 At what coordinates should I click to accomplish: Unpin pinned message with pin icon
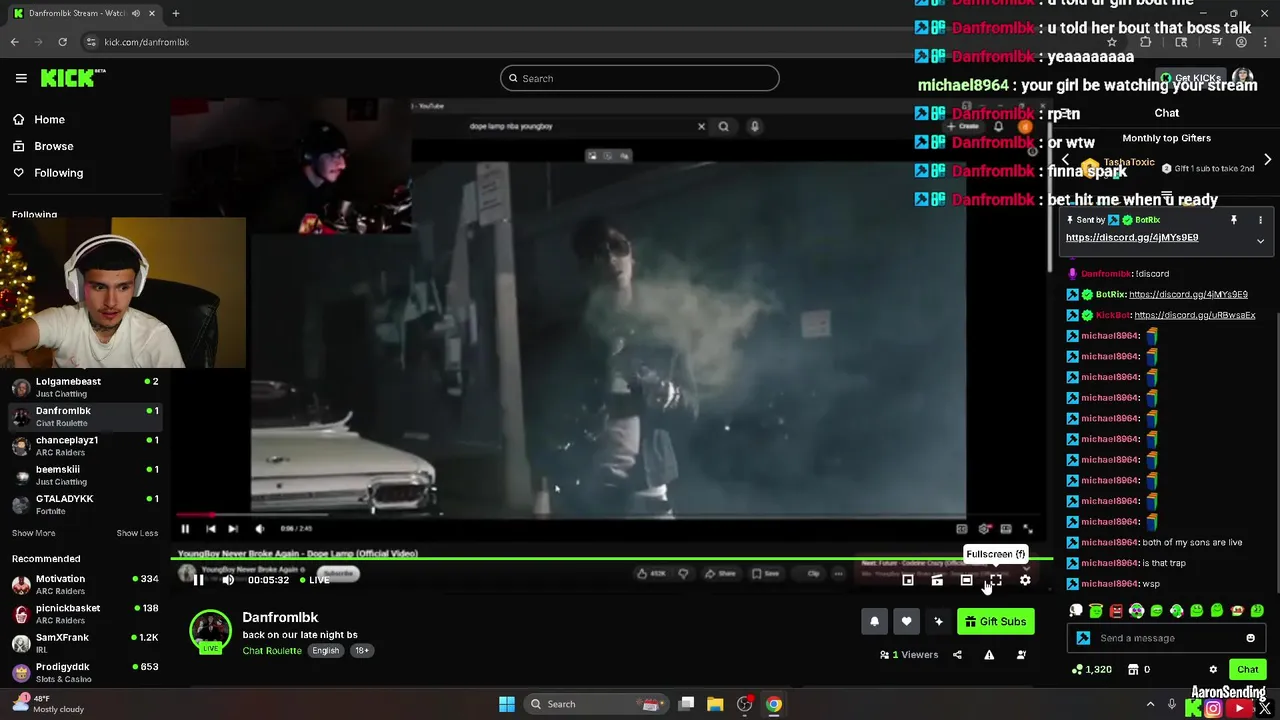[1233, 220]
